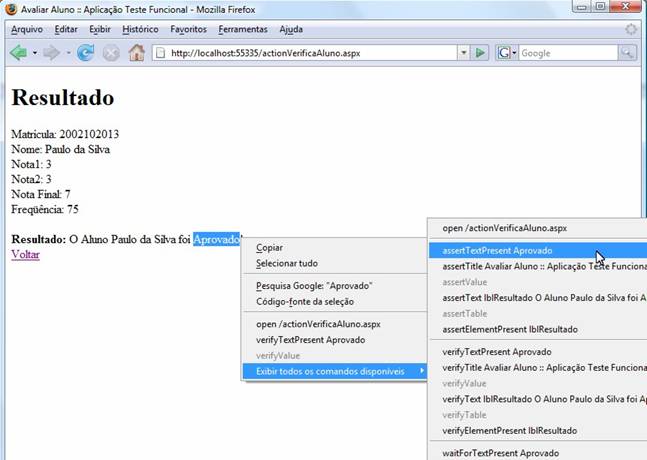This screenshot has height=460, width=647.
Task: Choose Código-fonte da seleção option
Action: [x=304, y=301]
